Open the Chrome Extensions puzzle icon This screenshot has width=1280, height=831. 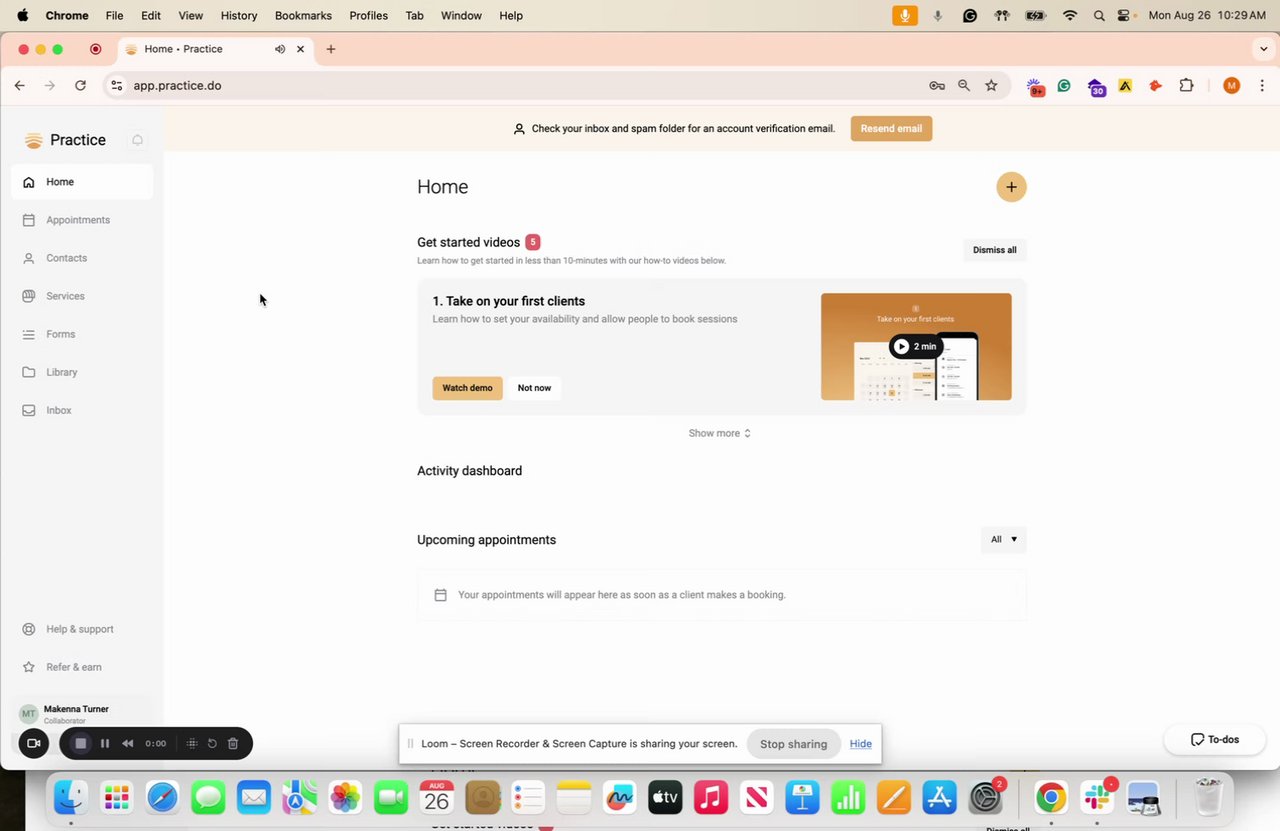pyautogui.click(x=1187, y=85)
